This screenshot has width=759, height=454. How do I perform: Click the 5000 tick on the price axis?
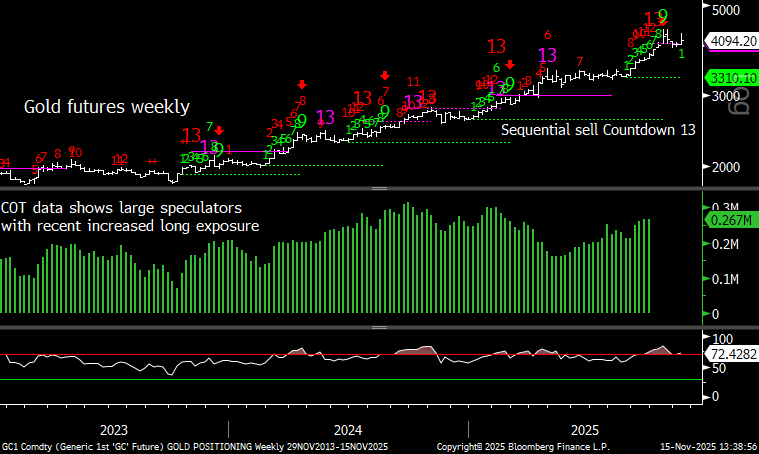725,11
